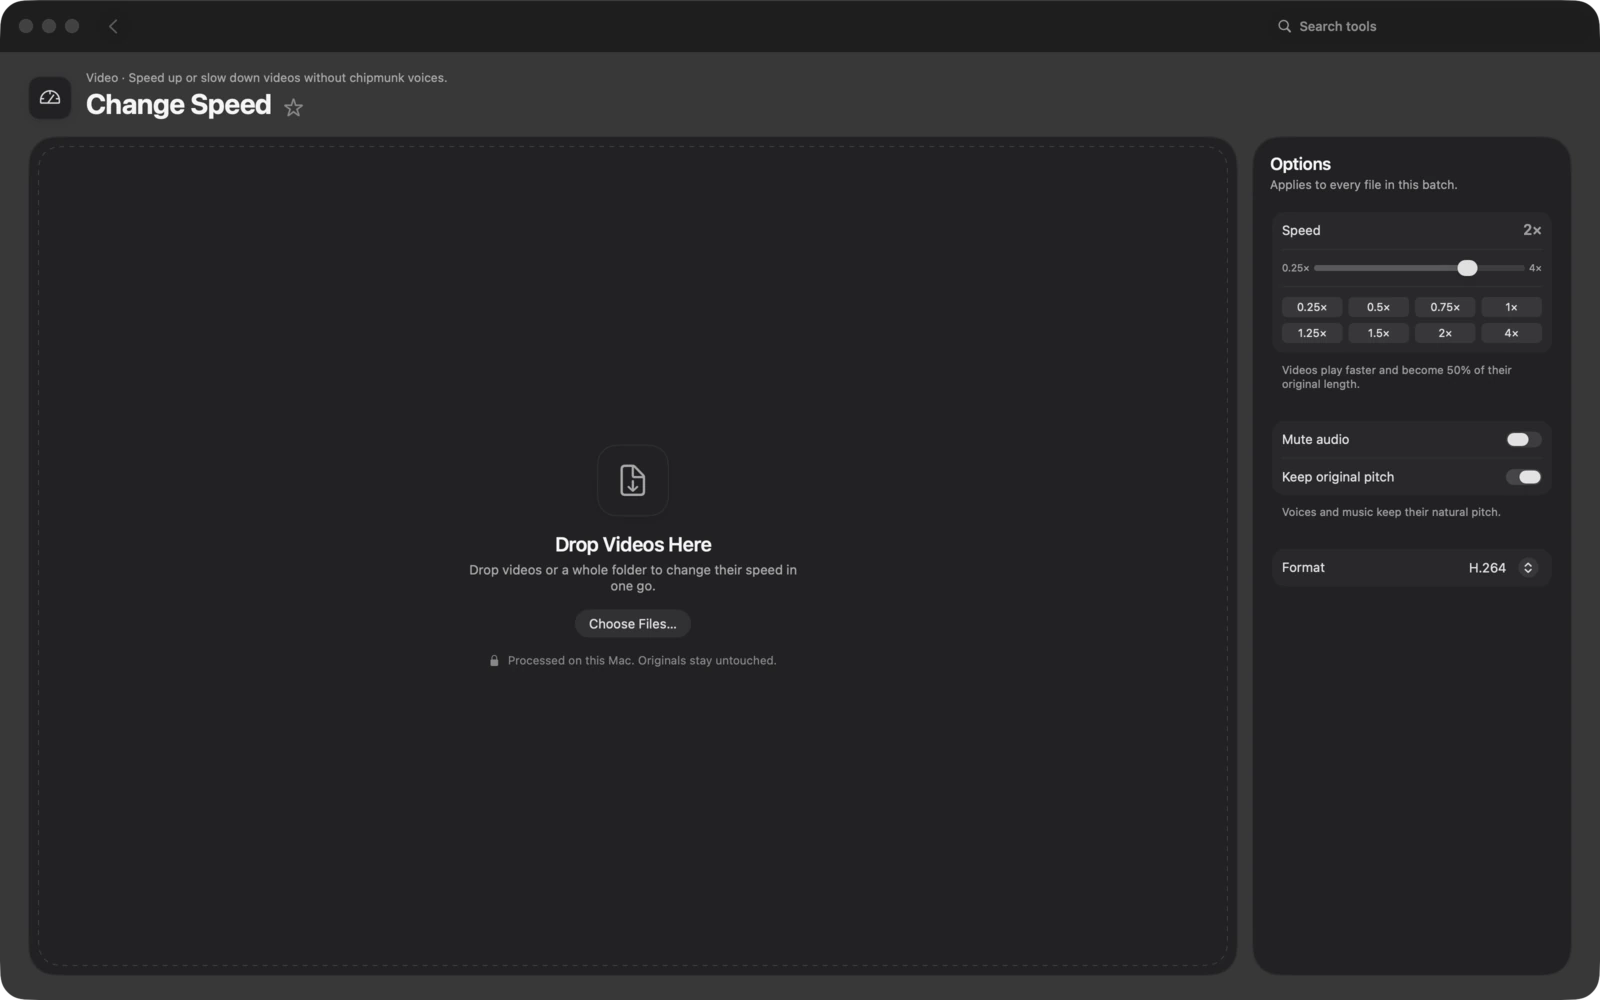Click the Options panel heading

coord(1300,164)
